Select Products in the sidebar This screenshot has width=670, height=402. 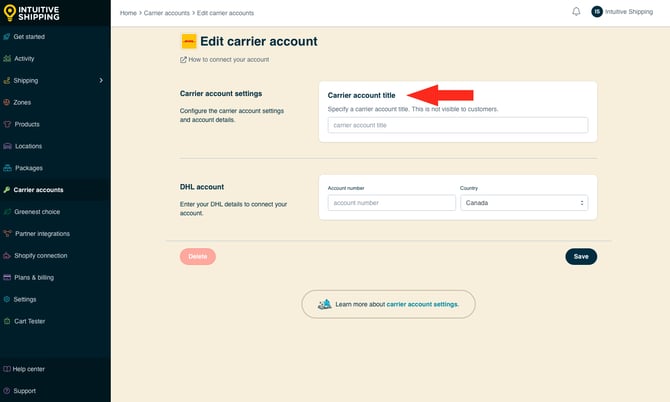coord(27,124)
